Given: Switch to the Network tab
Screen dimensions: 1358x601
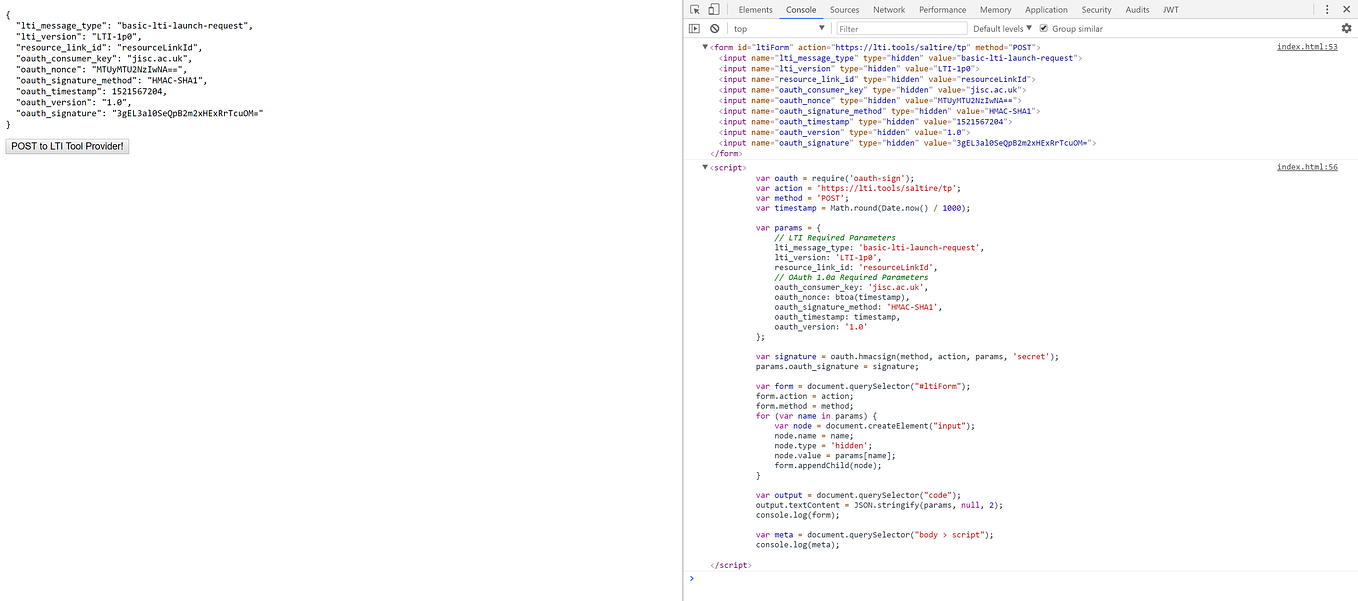Looking at the screenshot, I should (888, 9).
